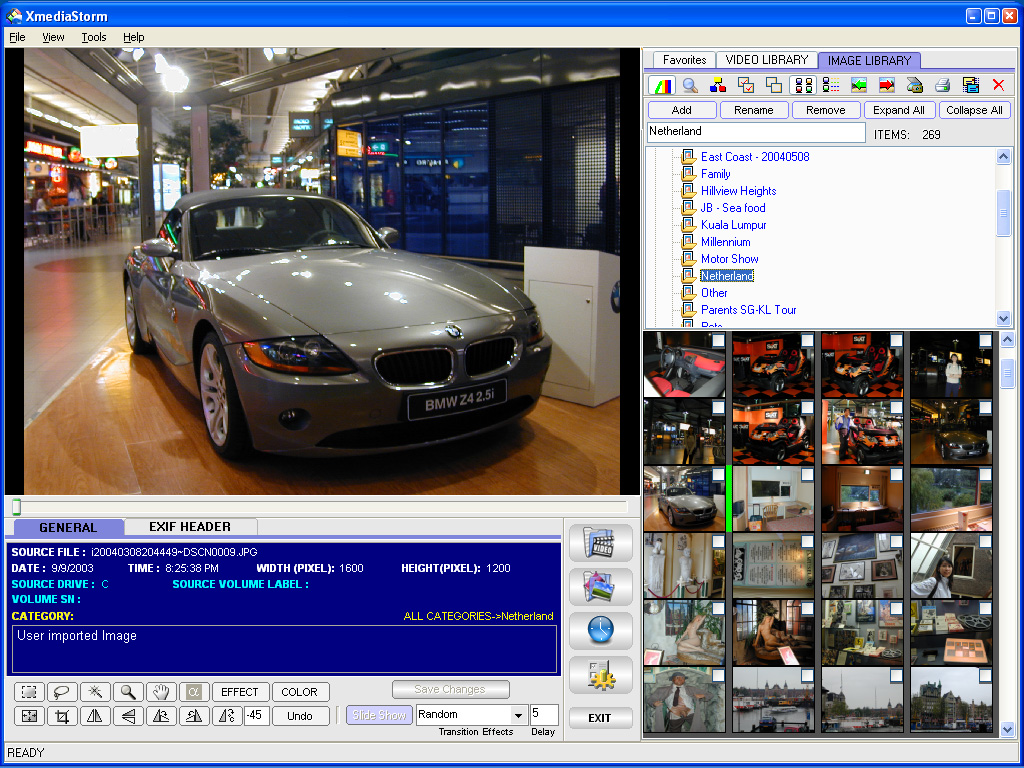Switch to the VIDEO LIBRARY tab

pos(767,60)
